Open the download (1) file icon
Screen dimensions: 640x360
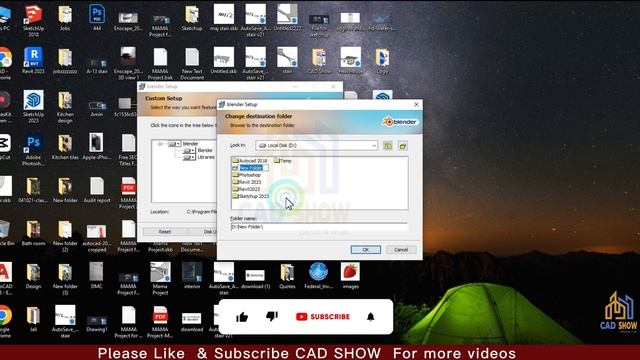point(256,279)
